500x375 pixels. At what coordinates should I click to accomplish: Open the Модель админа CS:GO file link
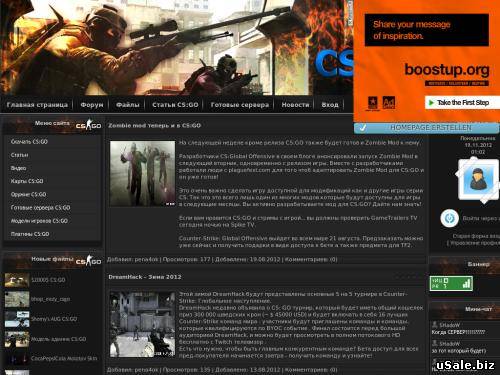click(59, 339)
